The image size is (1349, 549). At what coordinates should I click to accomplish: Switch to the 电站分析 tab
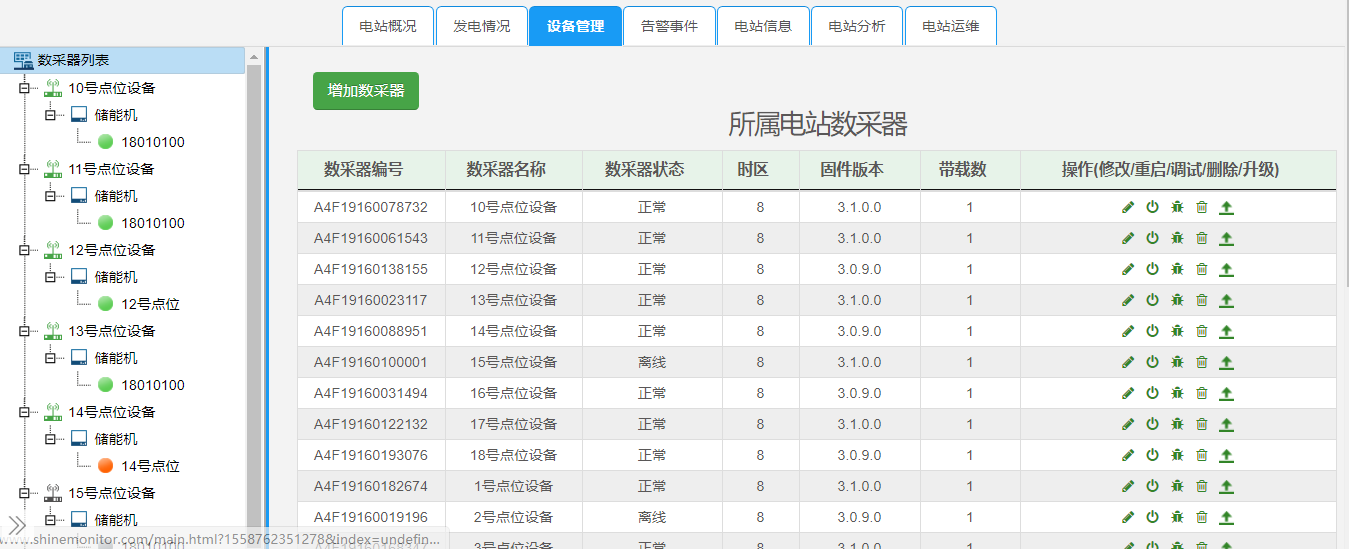pyautogui.click(x=857, y=26)
